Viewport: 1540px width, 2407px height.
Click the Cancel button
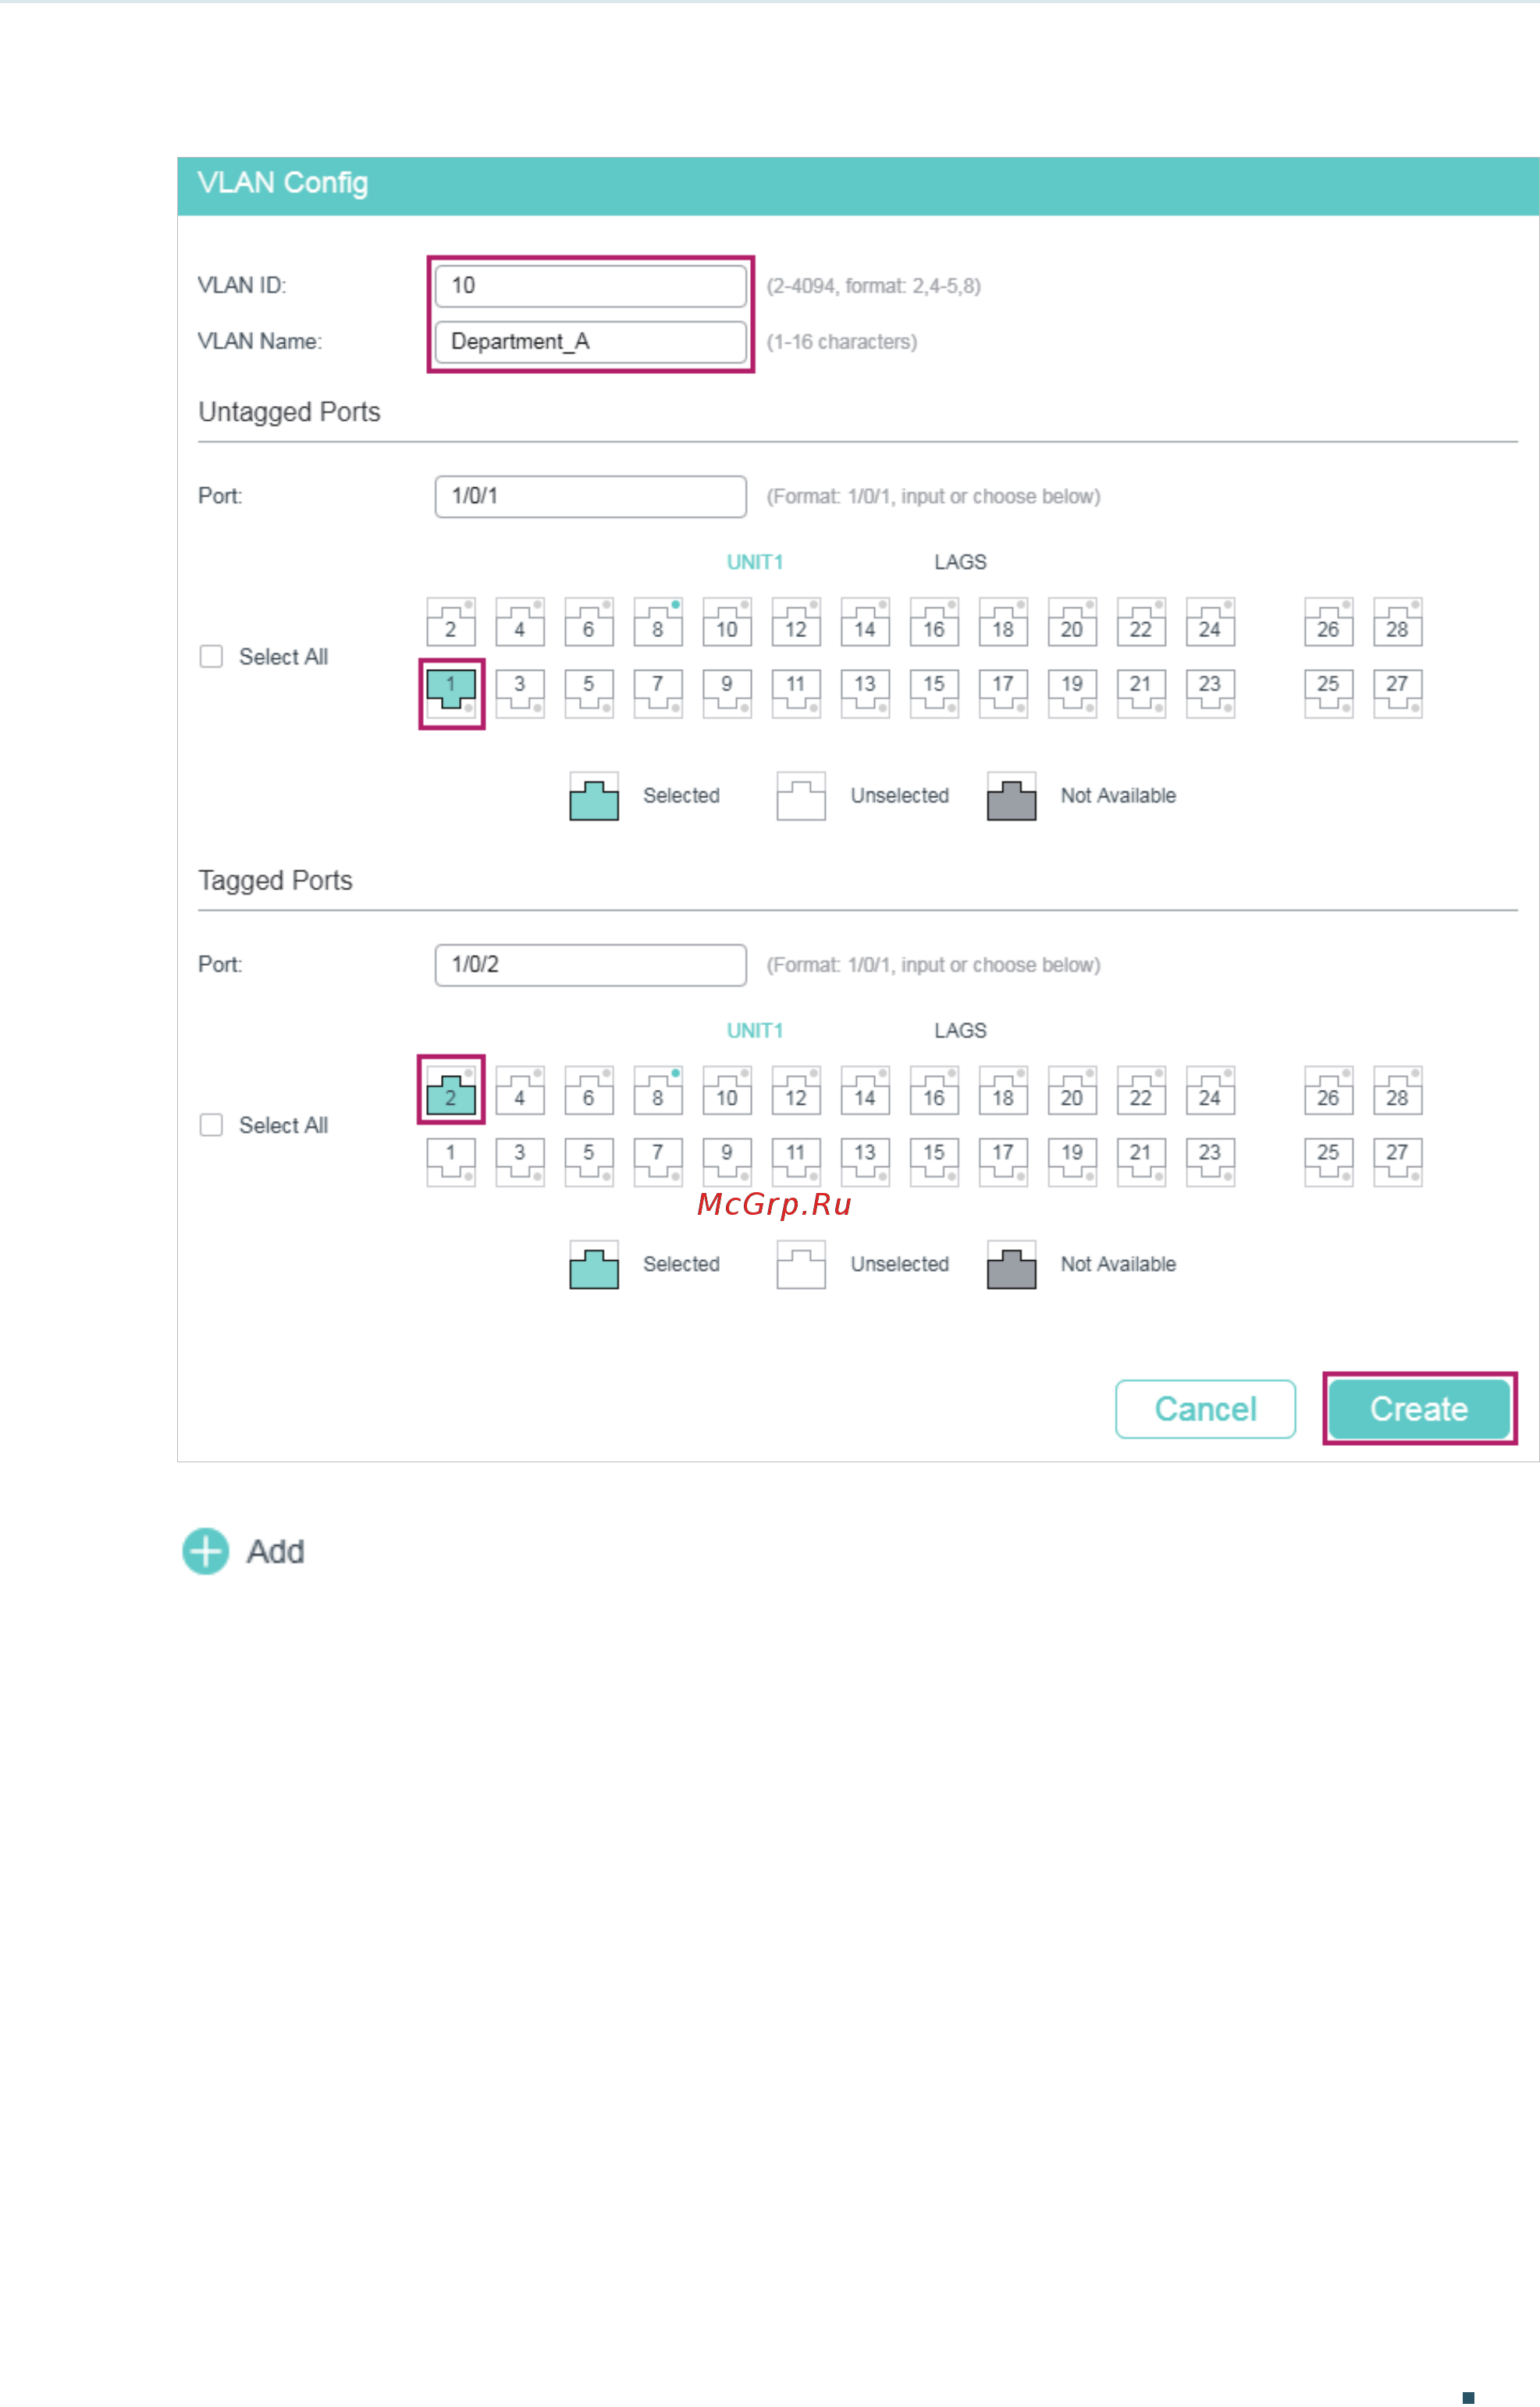click(1205, 1408)
